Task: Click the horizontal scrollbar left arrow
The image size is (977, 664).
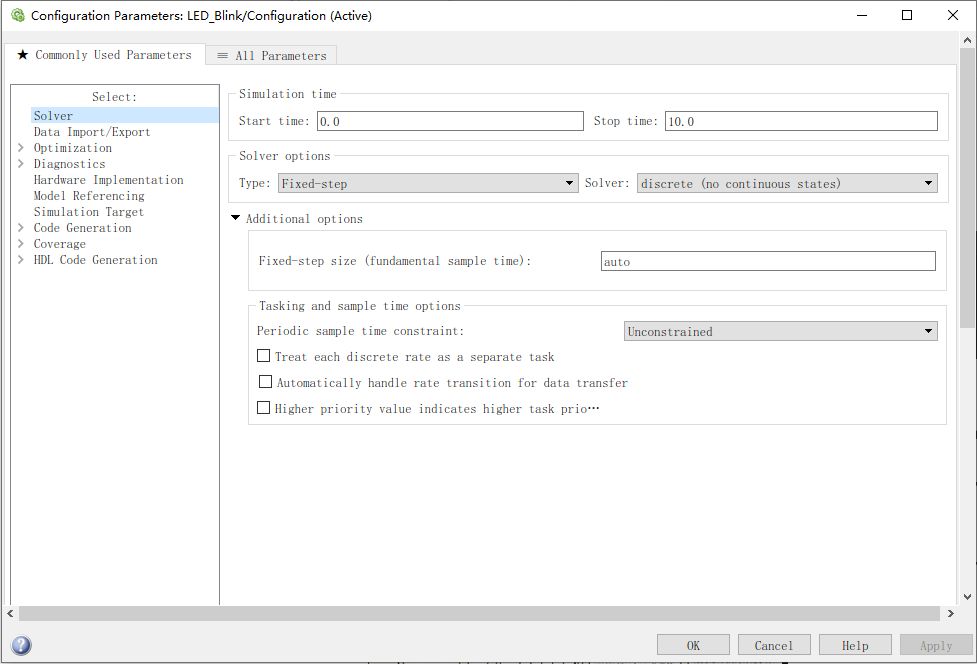Action: pos(11,614)
